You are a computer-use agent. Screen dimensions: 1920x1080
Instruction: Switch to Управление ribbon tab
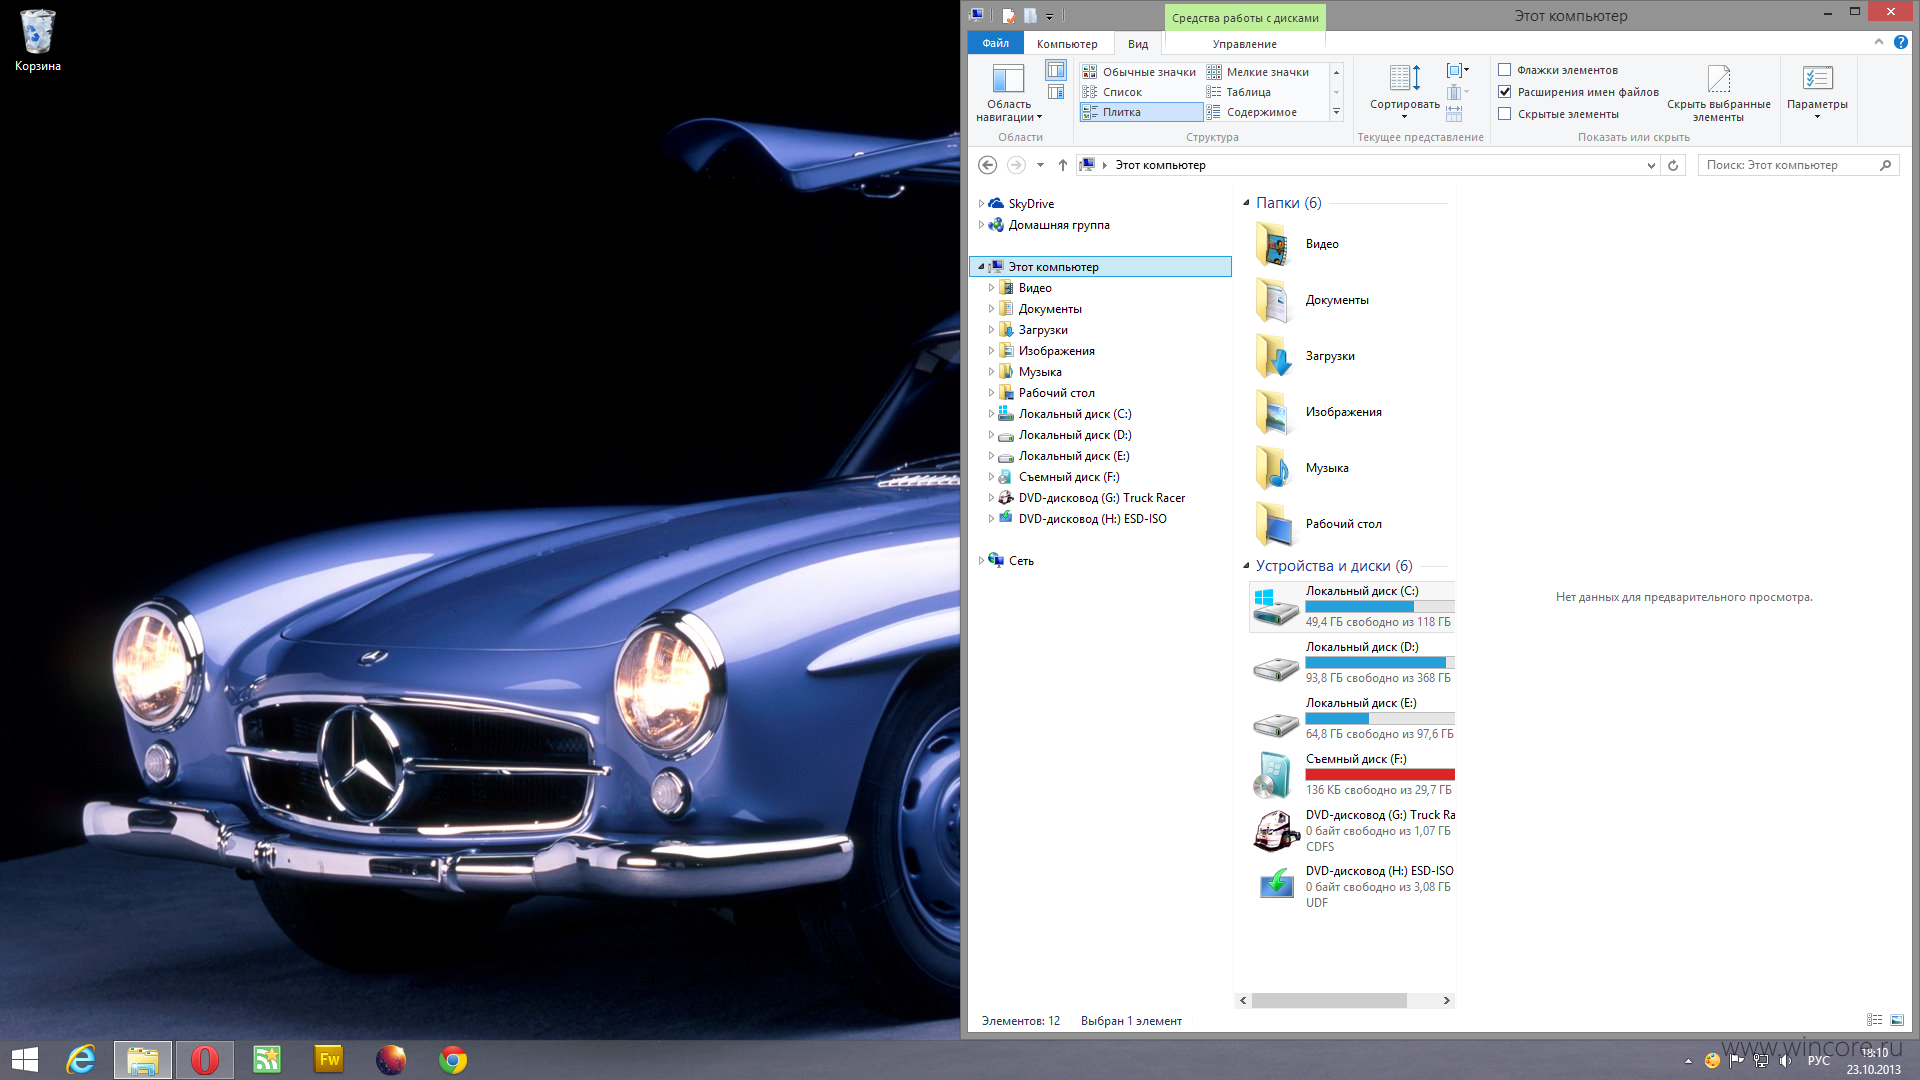1244,44
